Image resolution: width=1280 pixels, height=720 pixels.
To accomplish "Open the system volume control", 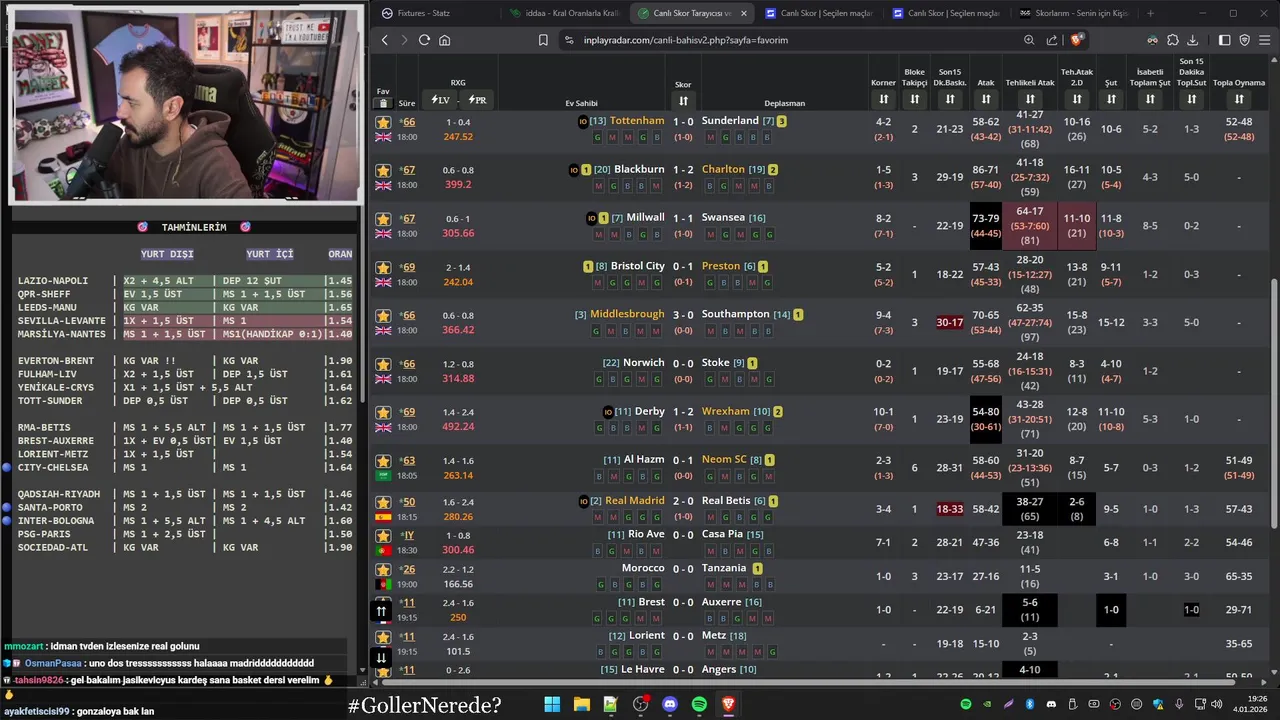I will [1216, 704].
